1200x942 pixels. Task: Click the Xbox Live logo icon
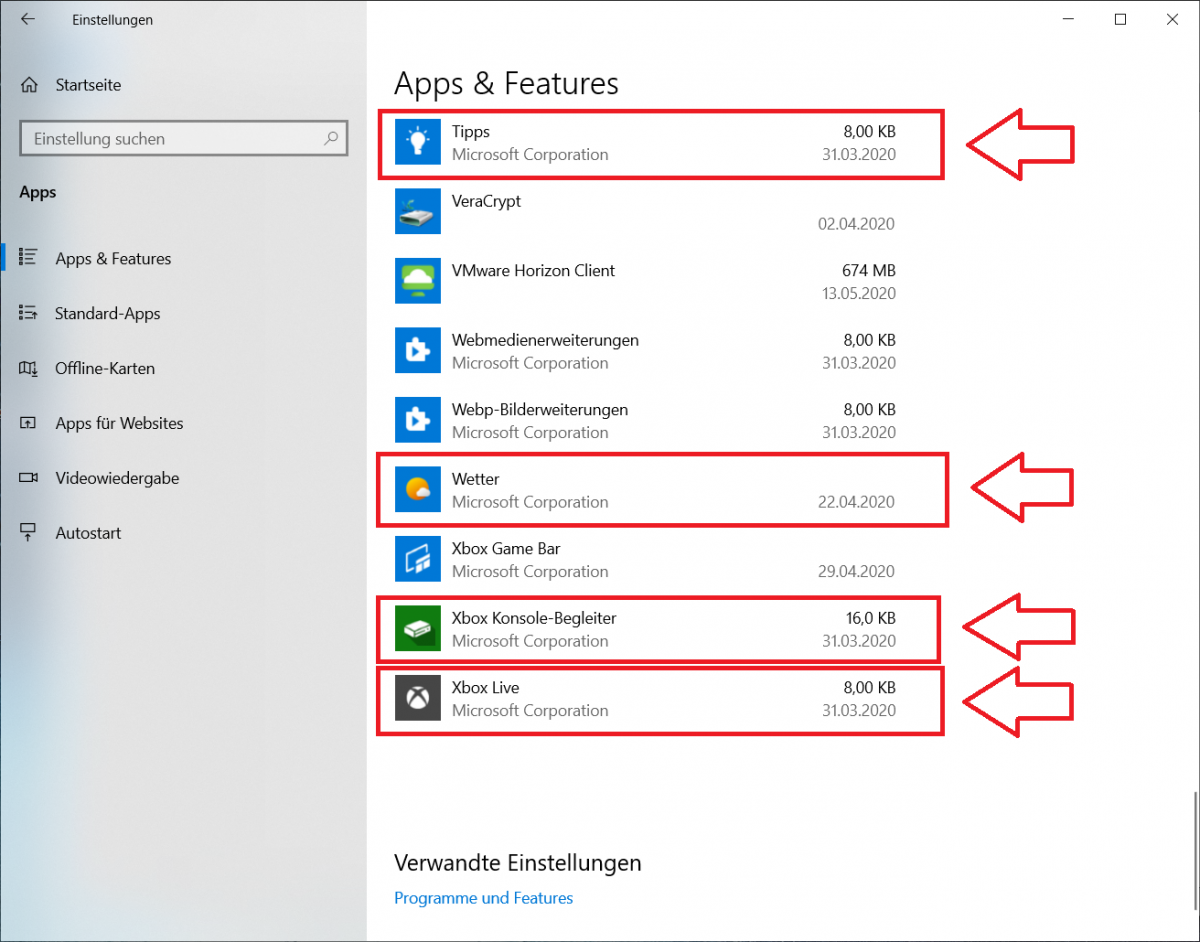[x=418, y=699]
